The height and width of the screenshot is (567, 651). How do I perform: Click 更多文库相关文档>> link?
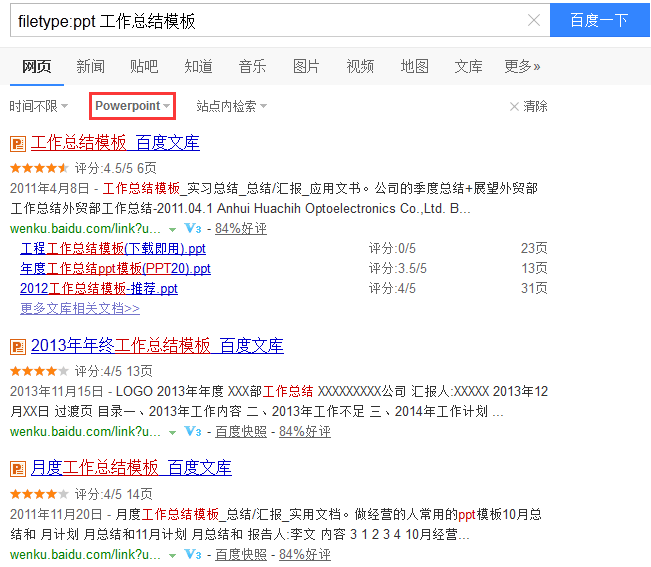[80, 308]
